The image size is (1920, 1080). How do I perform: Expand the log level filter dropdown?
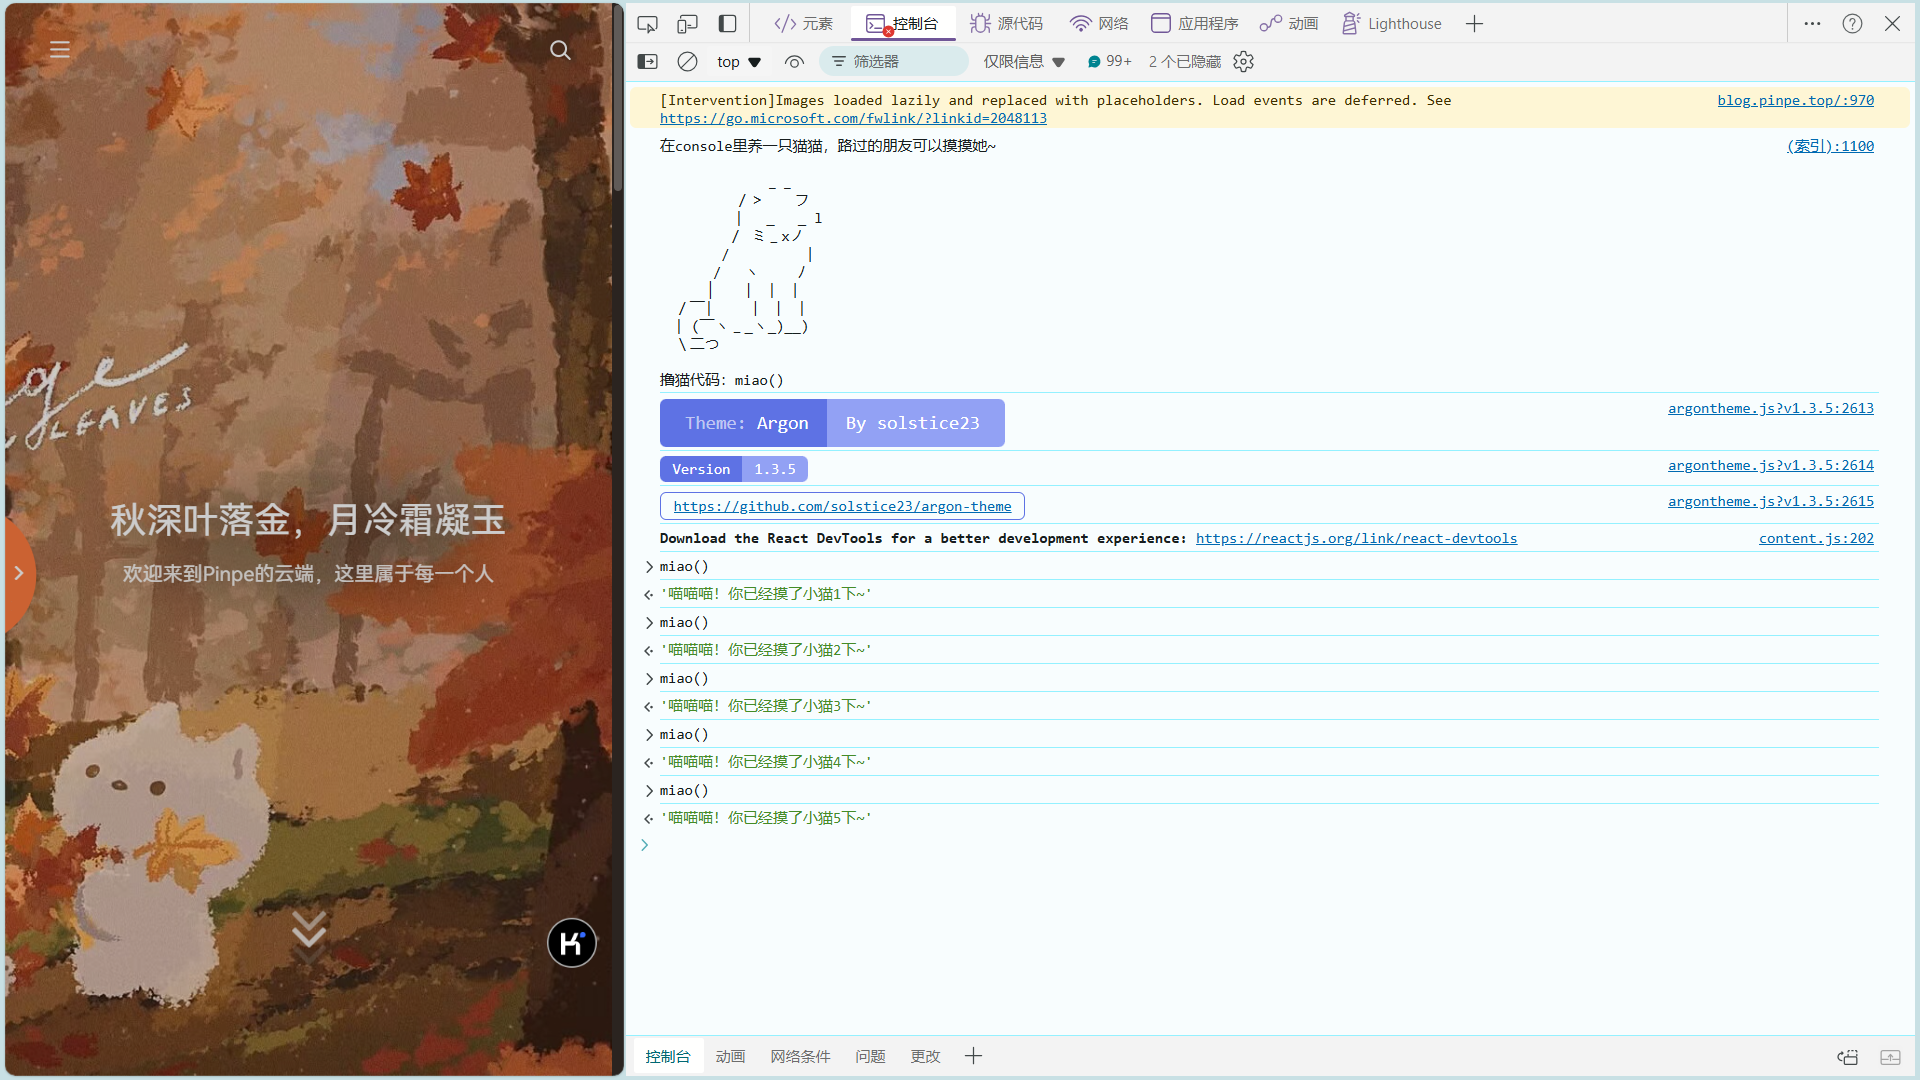pyautogui.click(x=1024, y=62)
